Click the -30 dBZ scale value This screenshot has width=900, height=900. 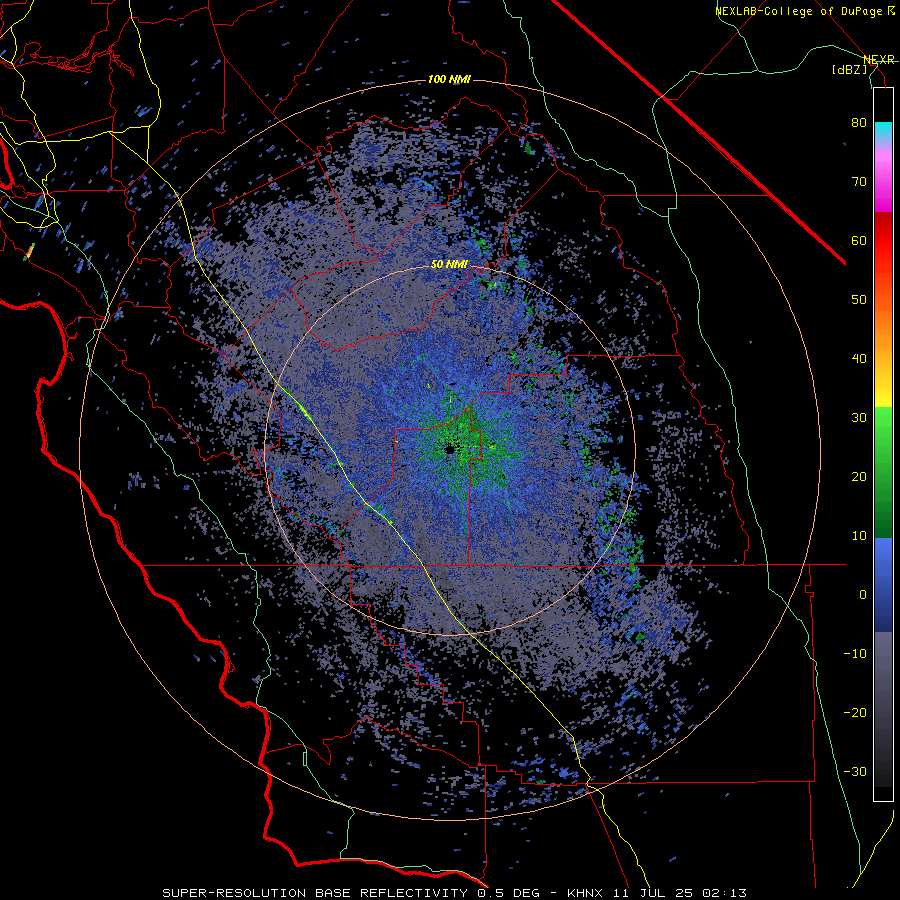(855, 771)
